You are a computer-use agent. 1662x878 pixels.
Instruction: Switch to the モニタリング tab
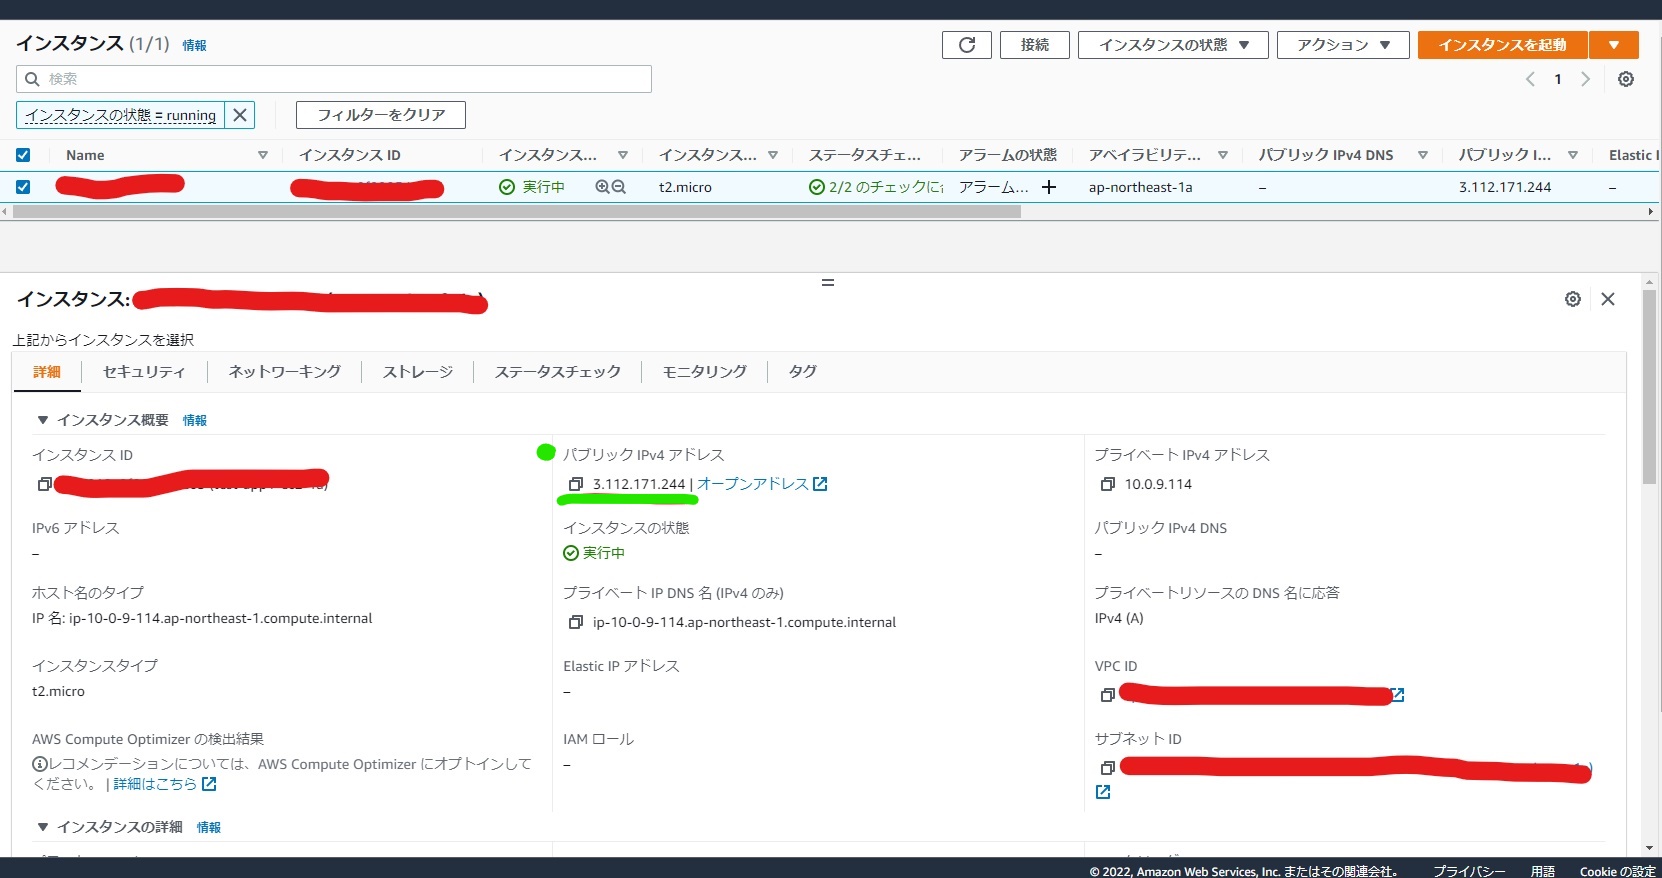[x=705, y=372]
